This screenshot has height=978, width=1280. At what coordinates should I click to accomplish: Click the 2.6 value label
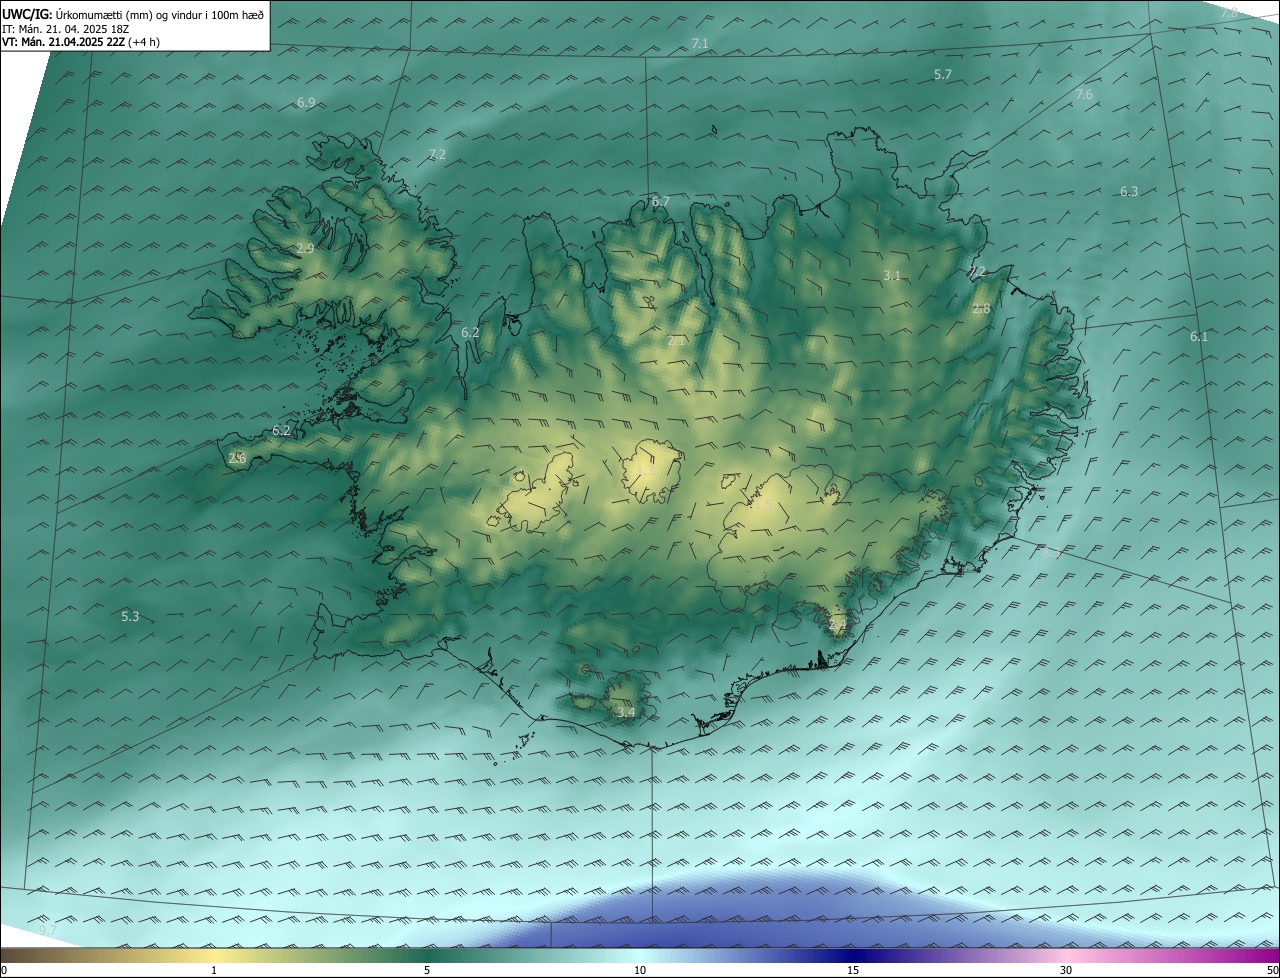pyautogui.click(x=237, y=459)
